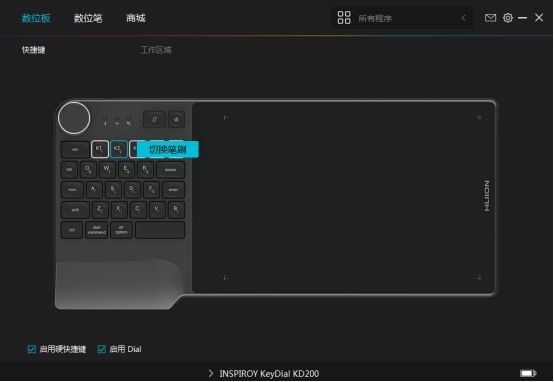Click the 切换笔刷 tooltip label
Image resolution: width=554 pixels, height=382 pixels.
[167, 149]
